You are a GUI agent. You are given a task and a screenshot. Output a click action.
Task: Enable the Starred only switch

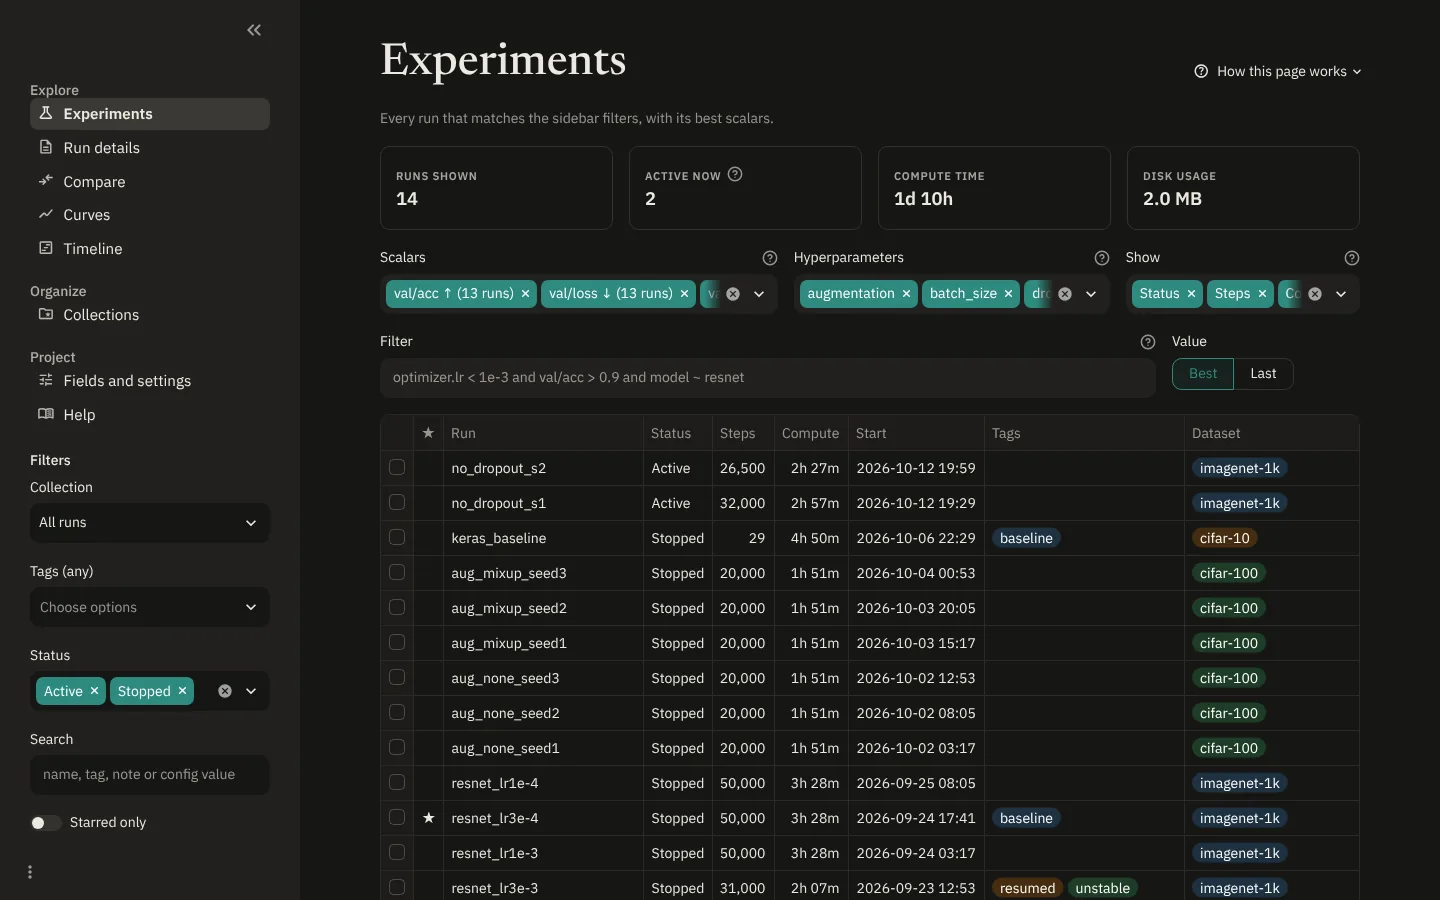[x=46, y=823]
